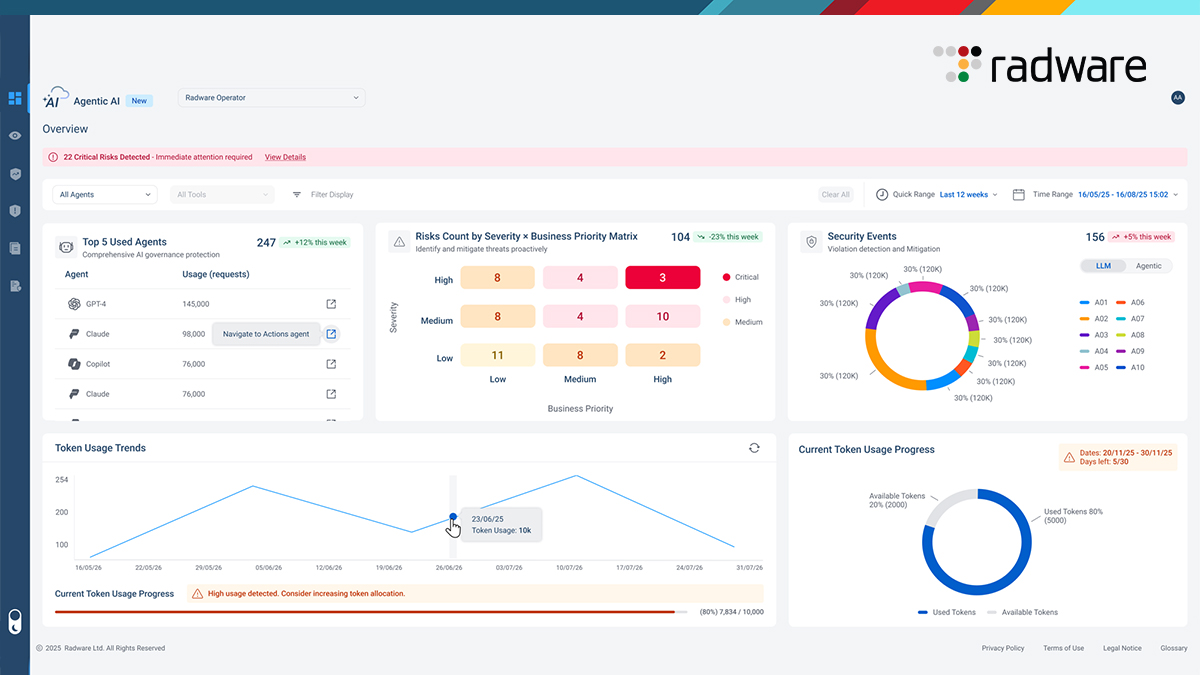The image size is (1200, 675).
Task: Open the All Agents dropdown
Action: click(x=105, y=195)
